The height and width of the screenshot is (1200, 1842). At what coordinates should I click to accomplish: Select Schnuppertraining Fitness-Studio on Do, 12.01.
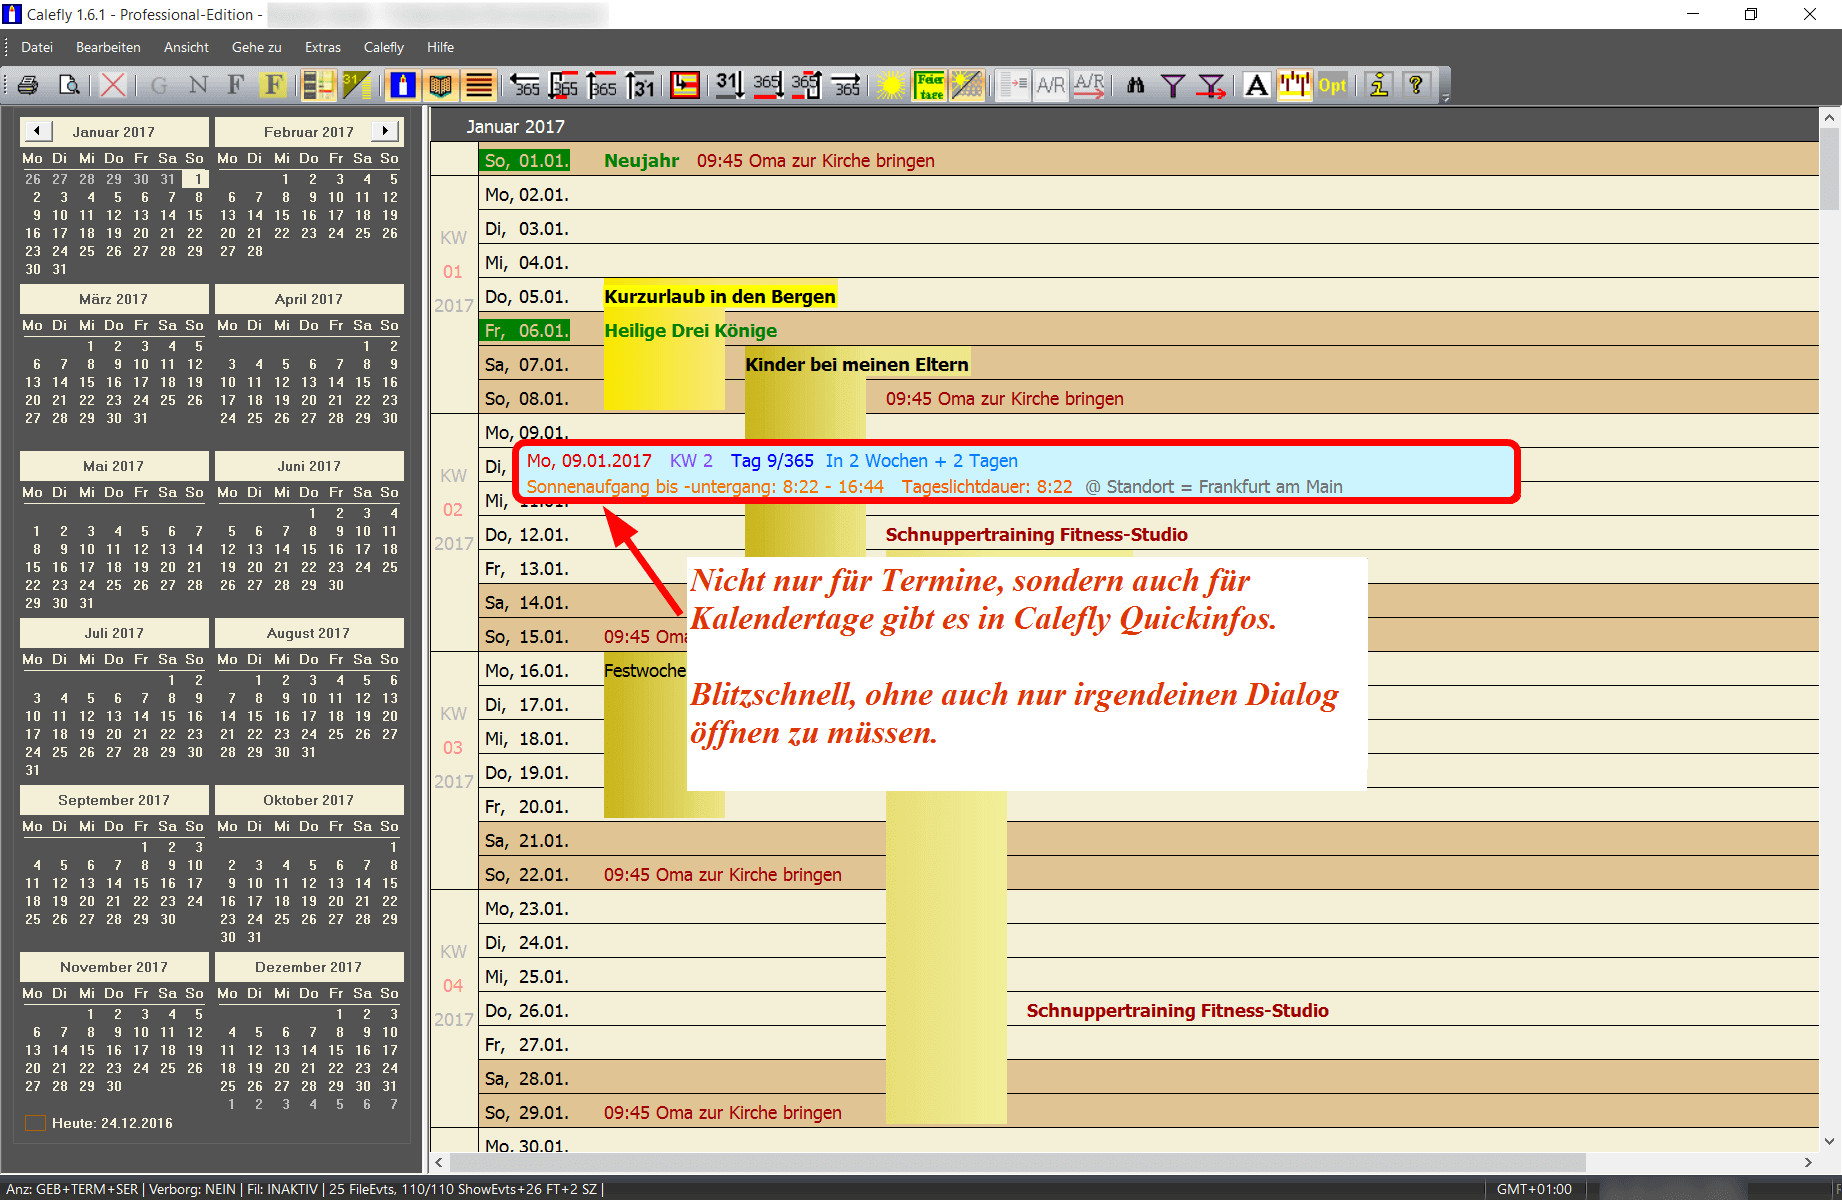[x=1036, y=535]
